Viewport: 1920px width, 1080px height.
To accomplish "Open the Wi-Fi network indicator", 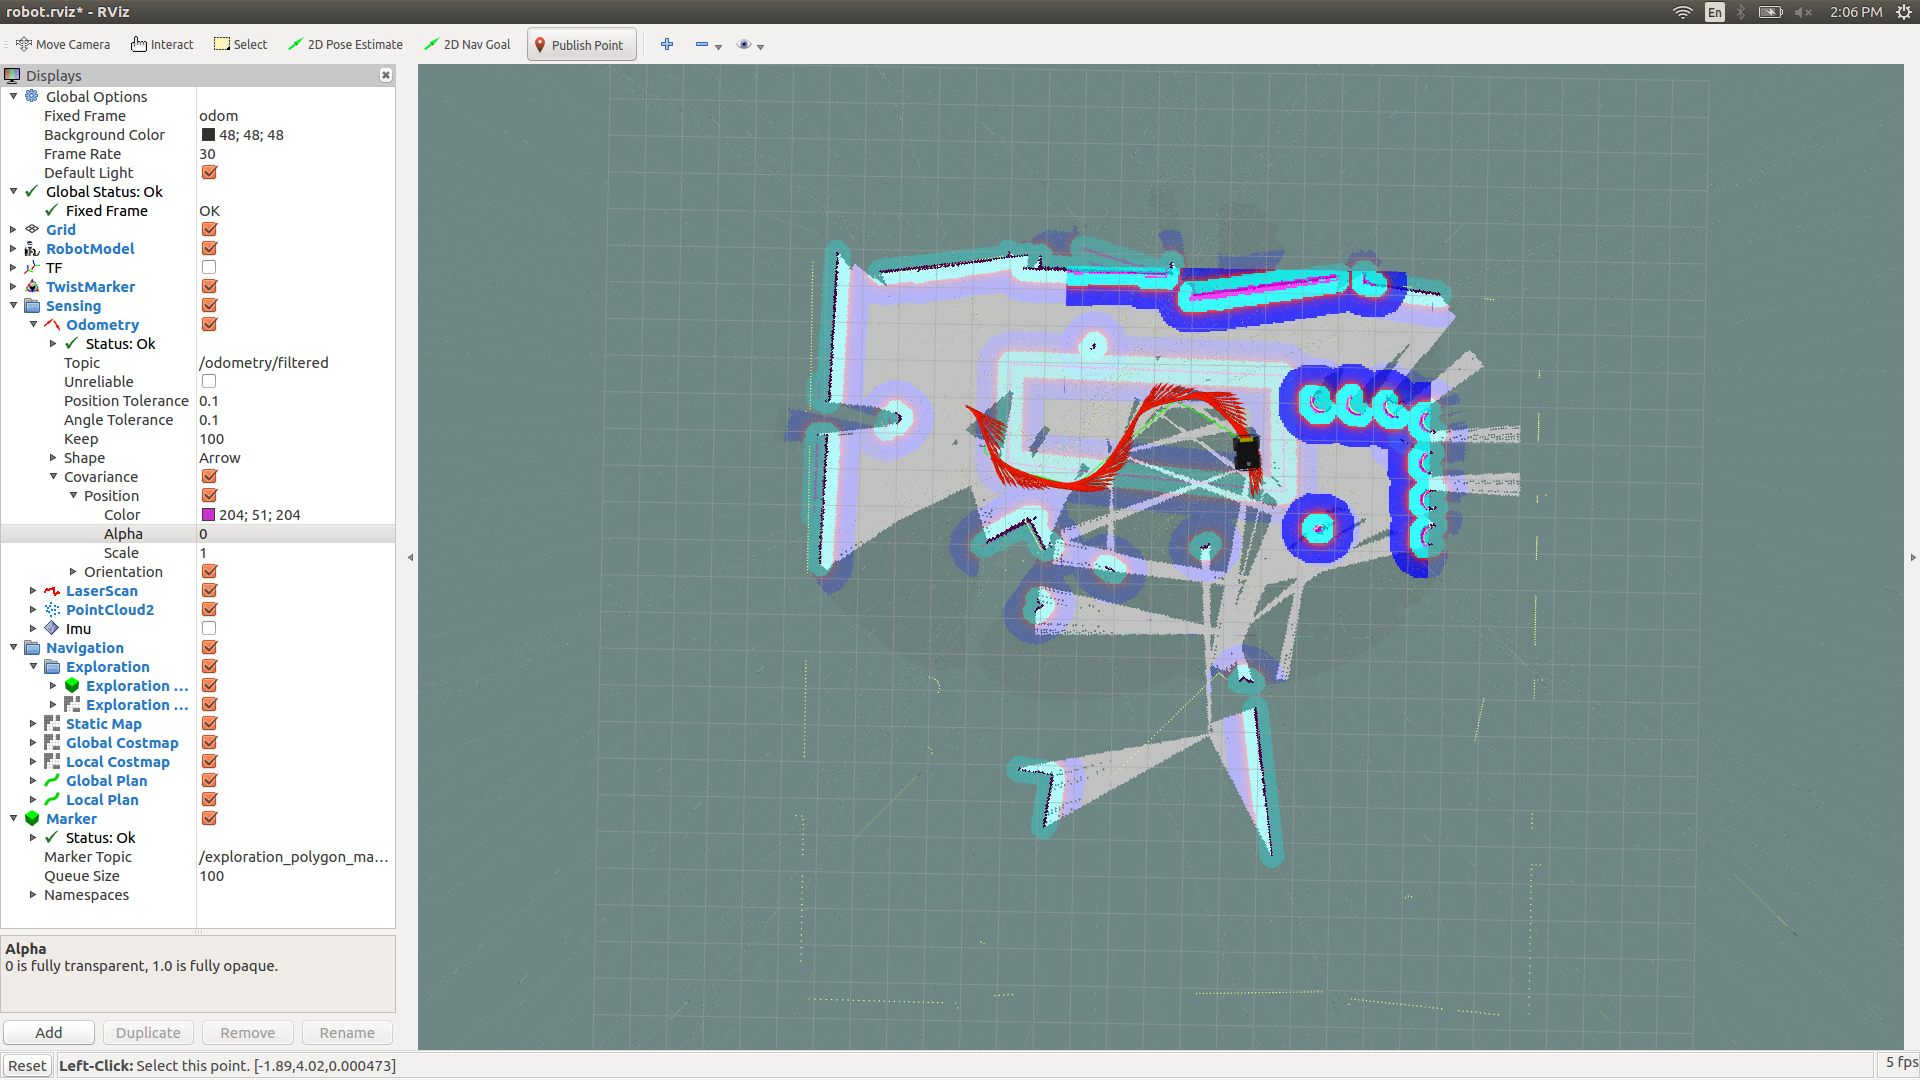I will pyautogui.click(x=1683, y=12).
